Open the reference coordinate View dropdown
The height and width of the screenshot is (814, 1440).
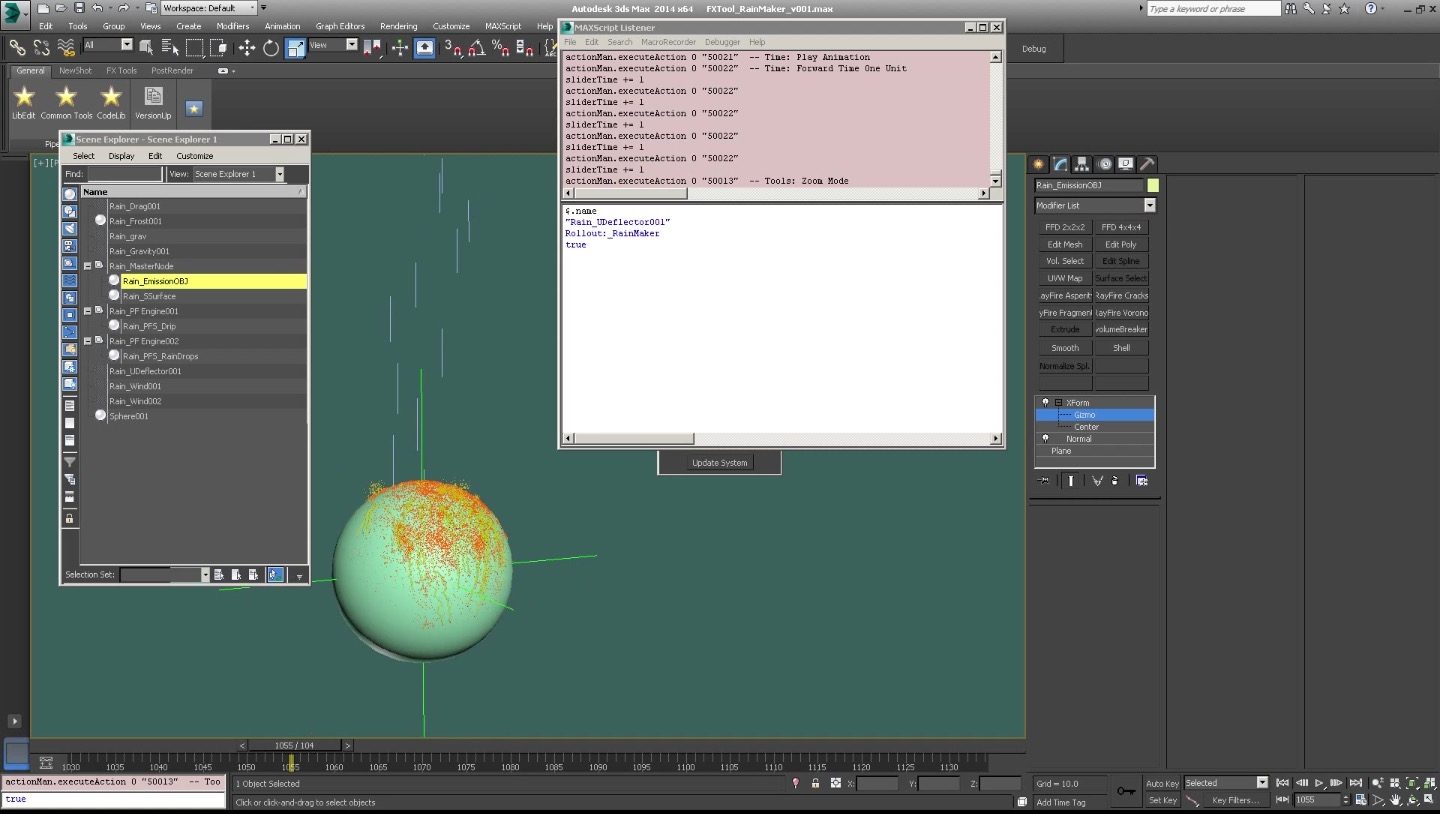point(333,45)
